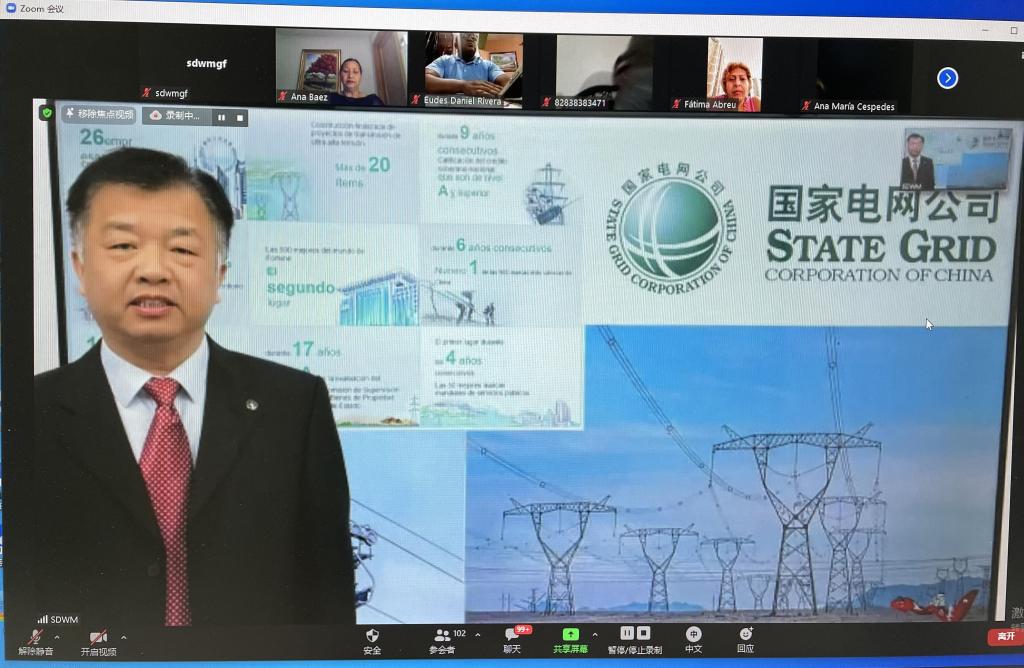
Task: Show next participants with the blue arrow
Action: [947, 78]
